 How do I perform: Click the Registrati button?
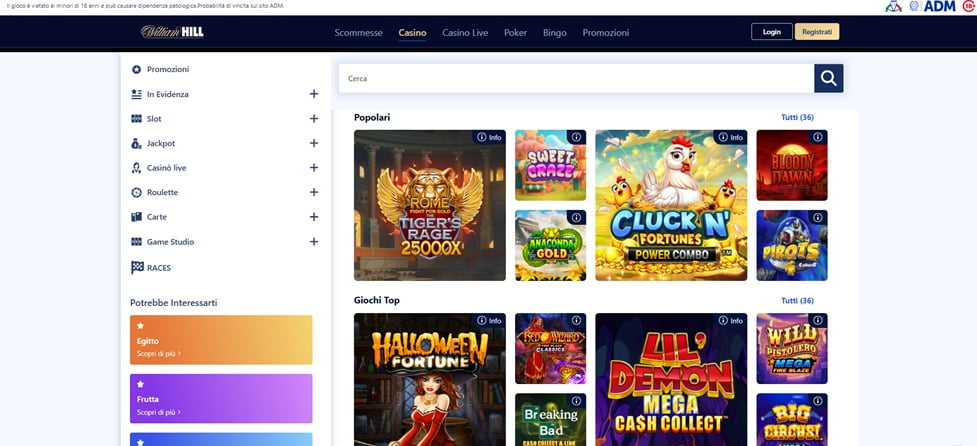pos(817,32)
